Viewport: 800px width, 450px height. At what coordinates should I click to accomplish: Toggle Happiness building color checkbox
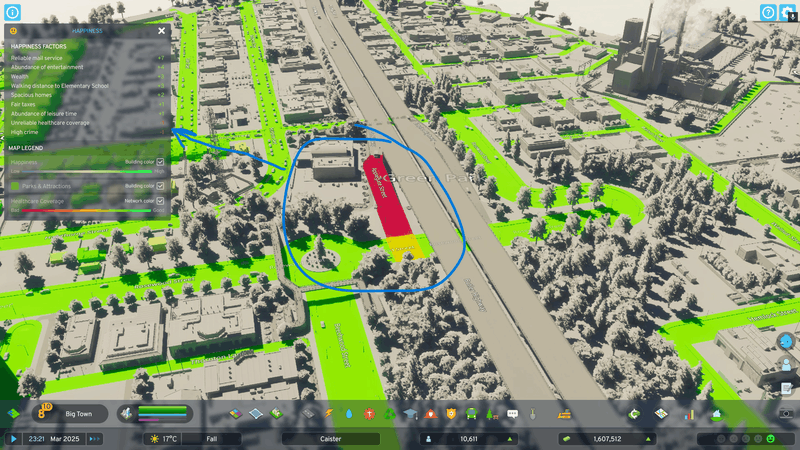[x=160, y=162]
